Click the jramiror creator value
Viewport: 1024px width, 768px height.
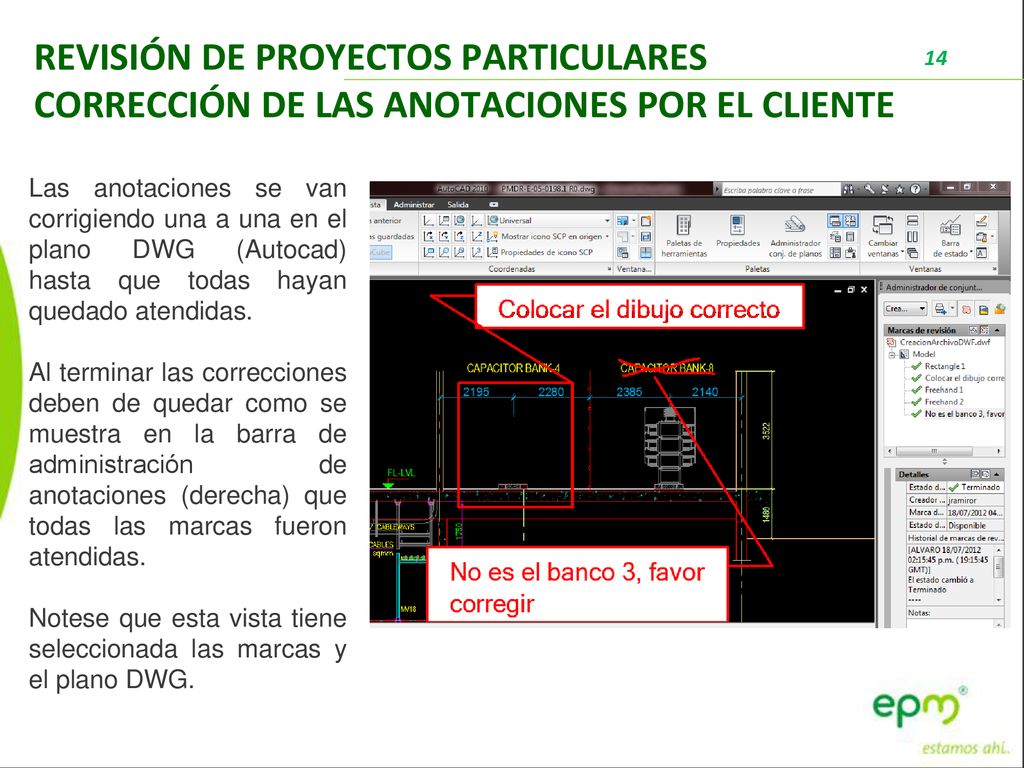[x=975, y=500]
